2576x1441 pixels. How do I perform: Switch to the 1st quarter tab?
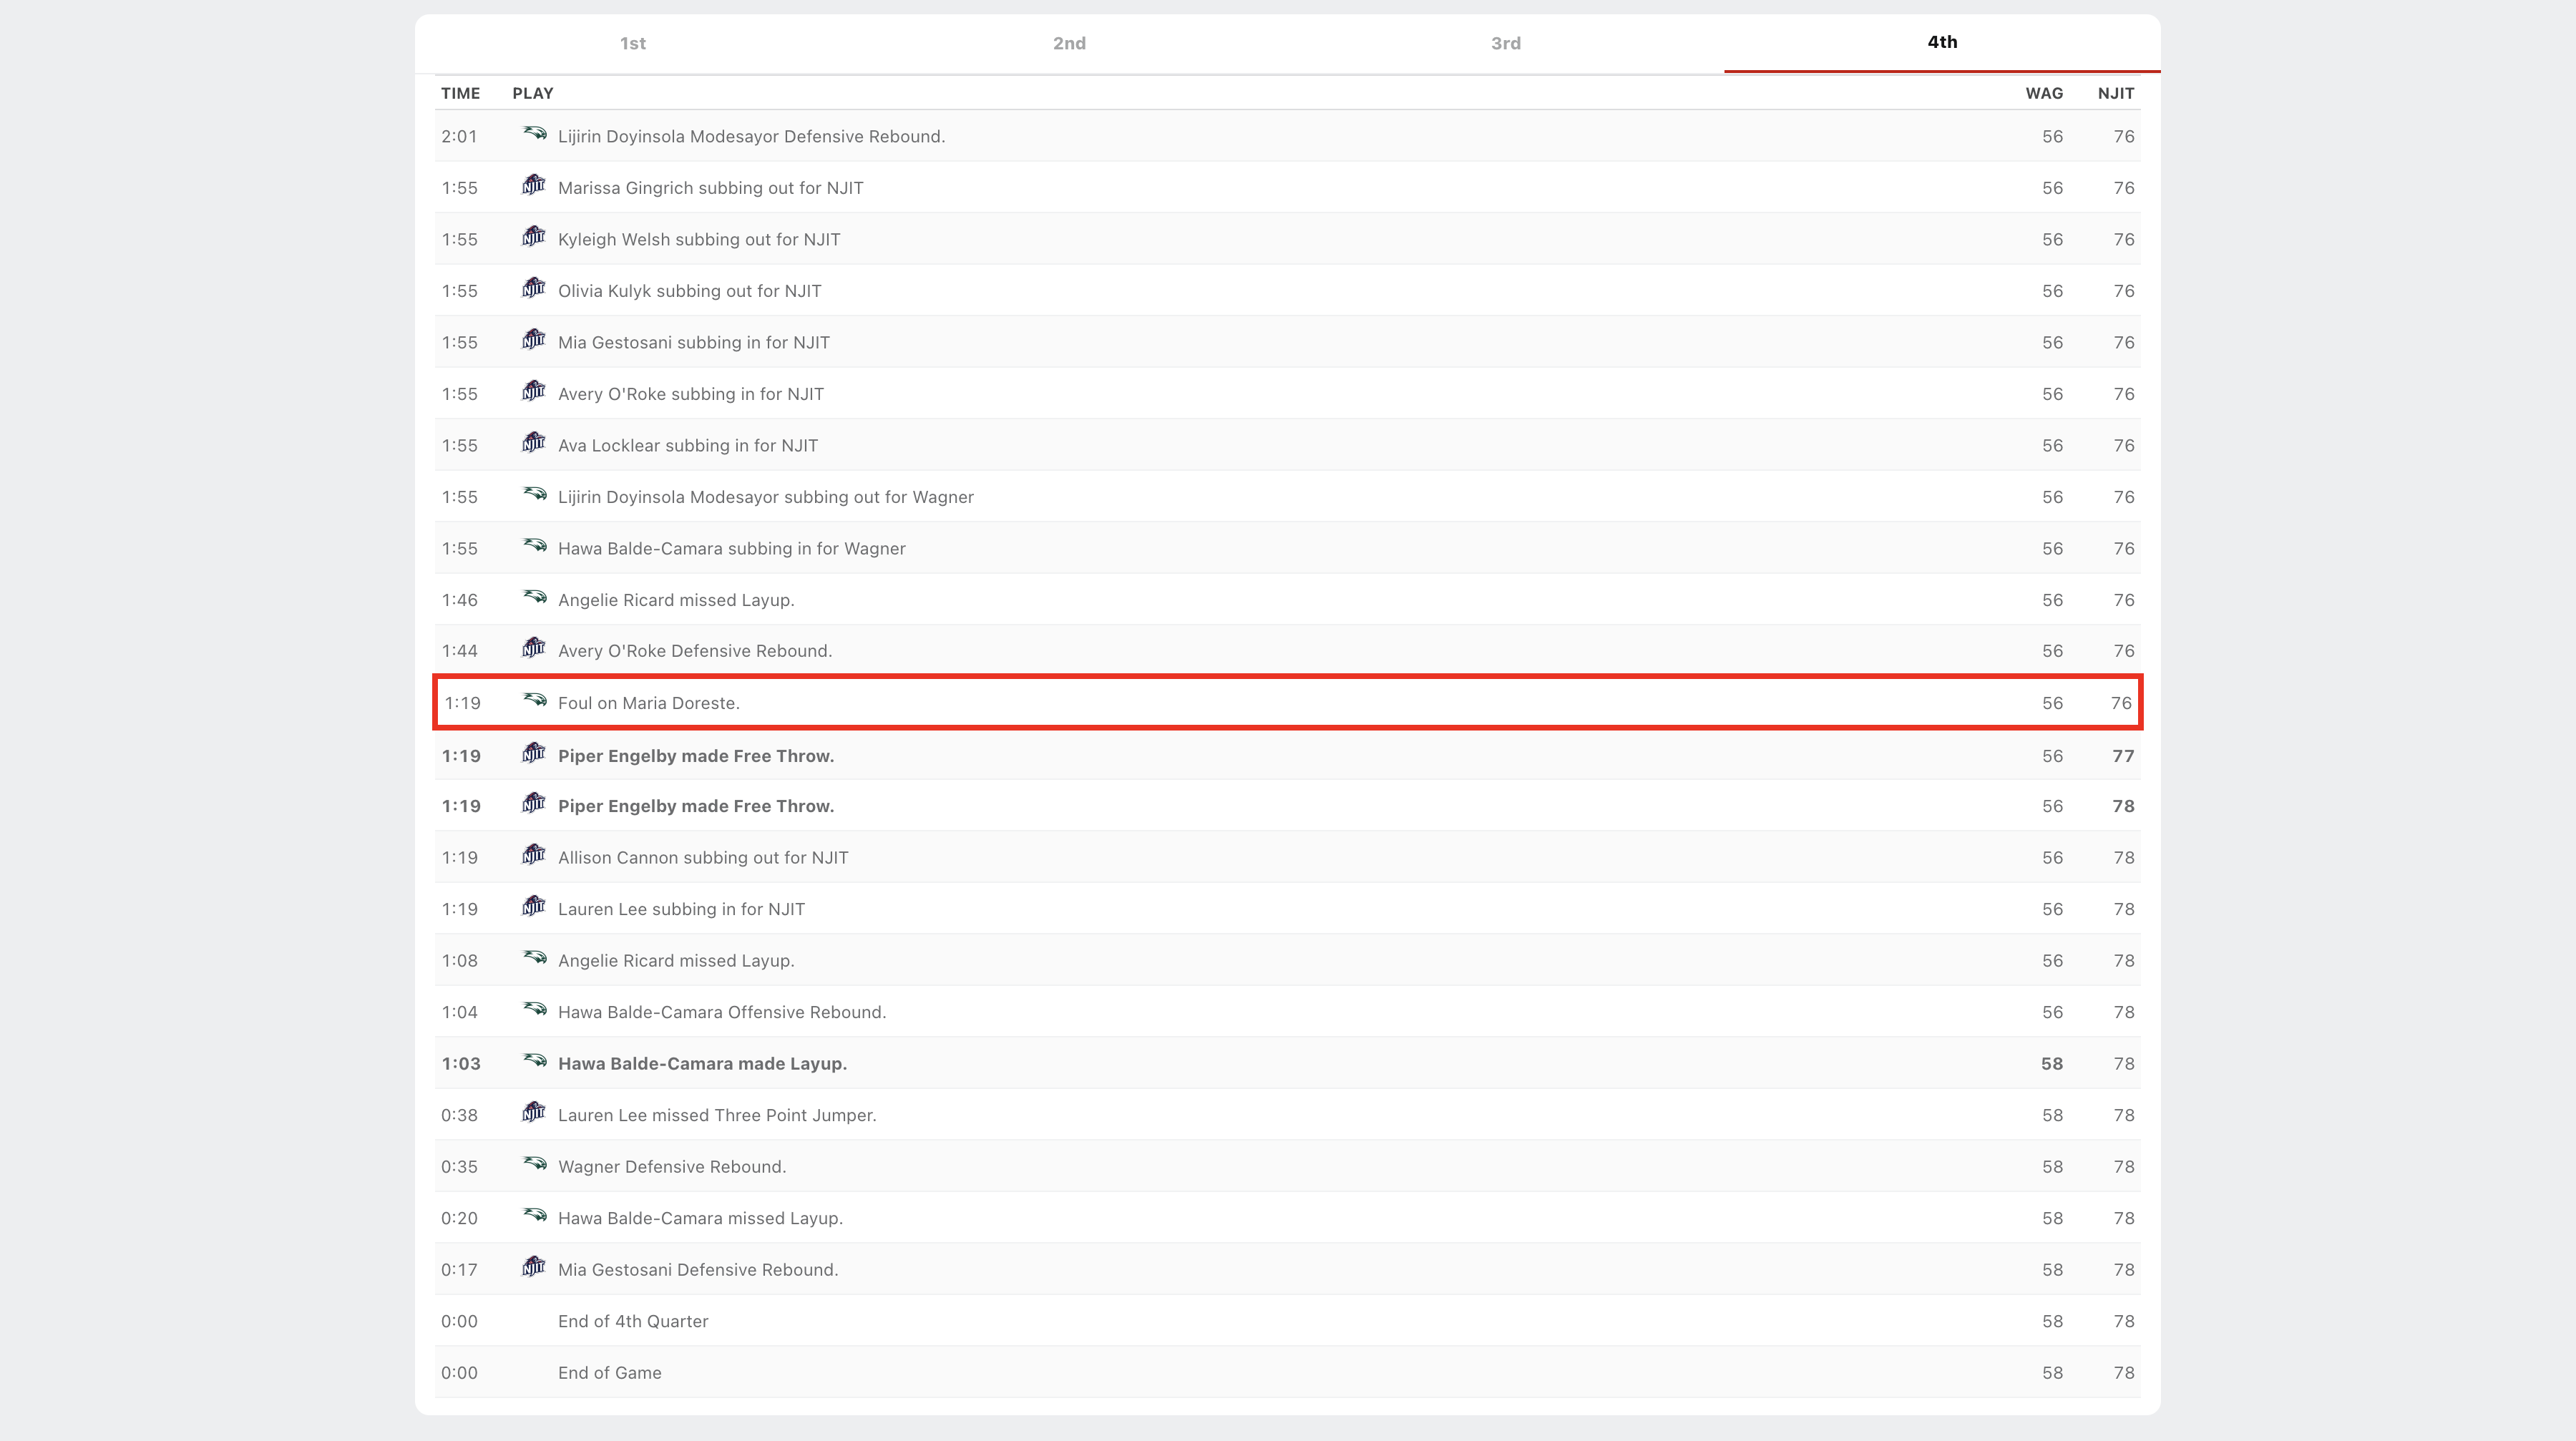(632, 43)
